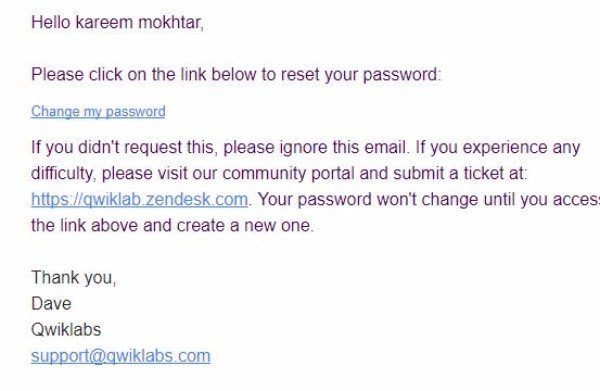
Task: Click the text 'submit a ticket at'
Action: point(458,173)
